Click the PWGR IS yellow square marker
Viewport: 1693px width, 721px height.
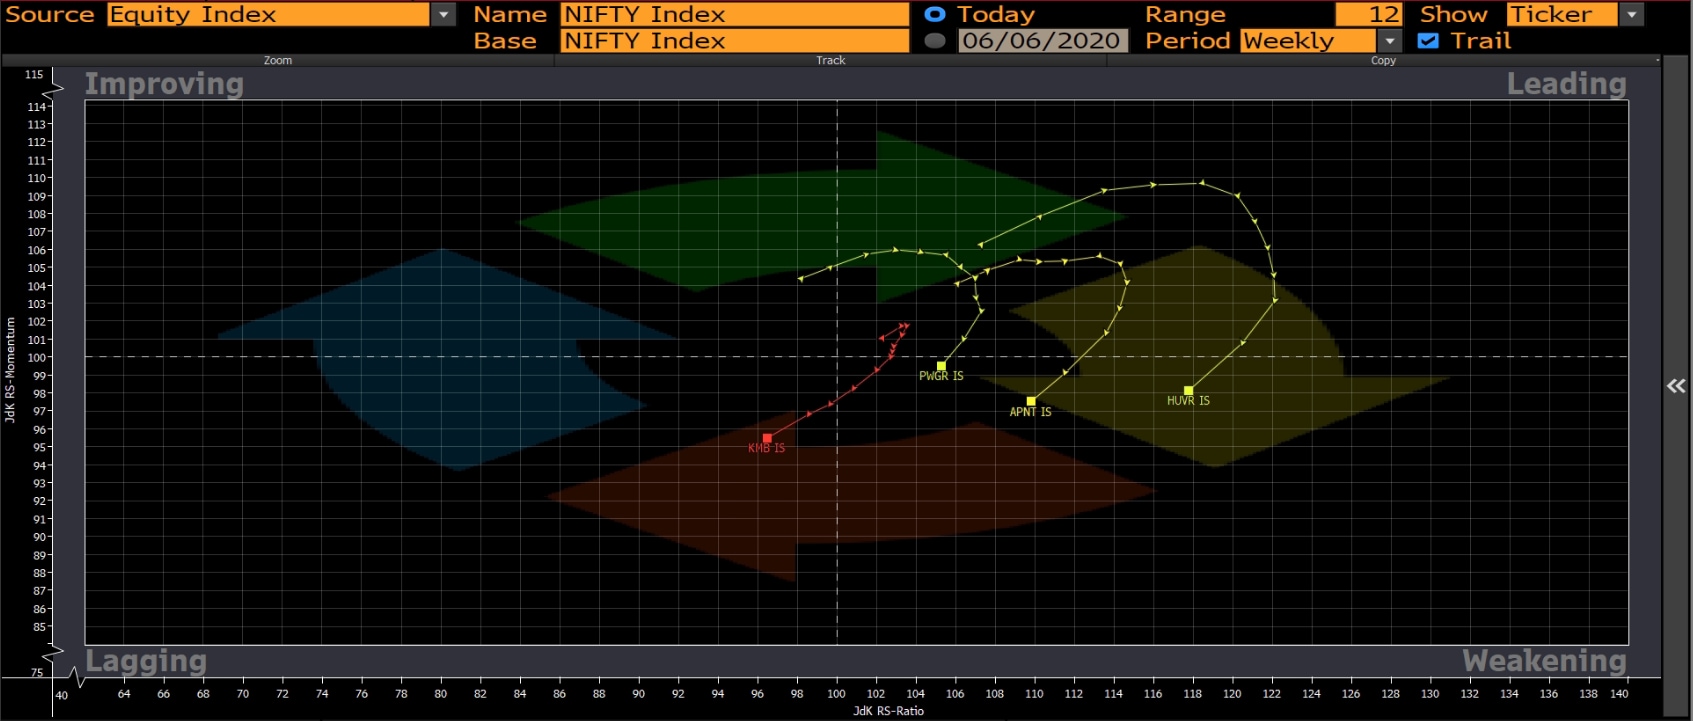coord(941,366)
